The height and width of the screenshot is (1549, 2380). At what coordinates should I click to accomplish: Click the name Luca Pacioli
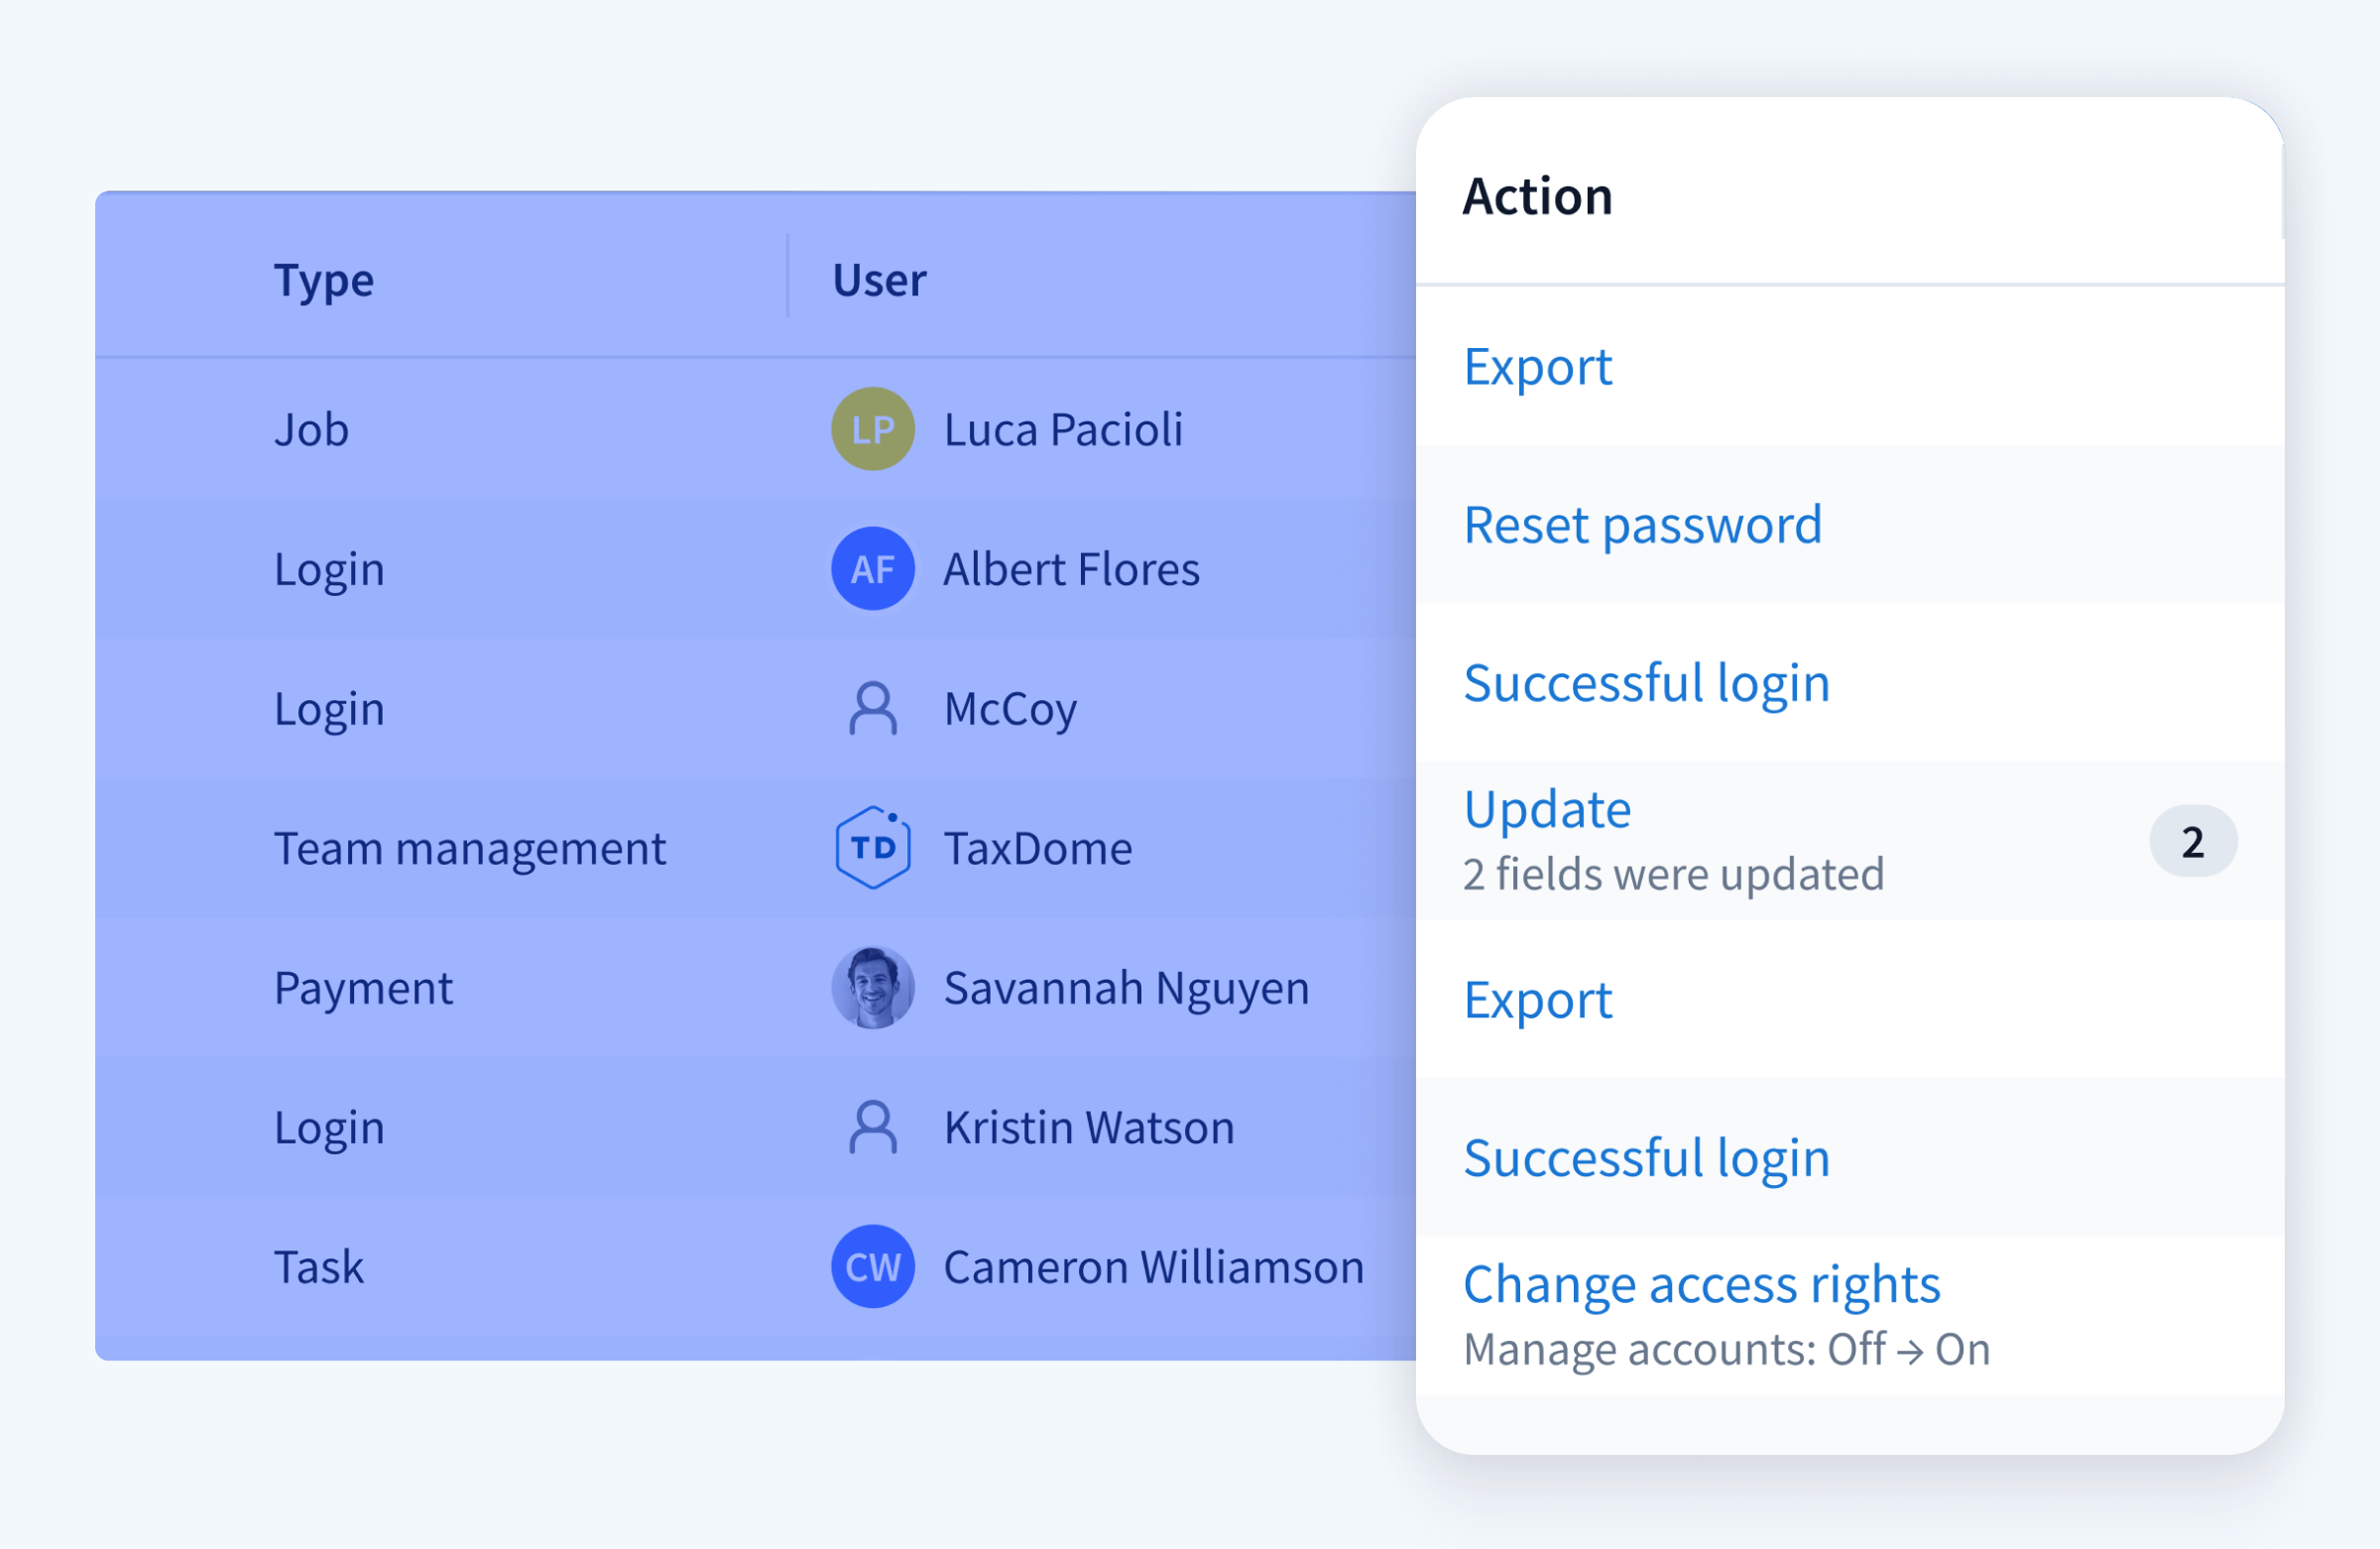[x=1063, y=430]
